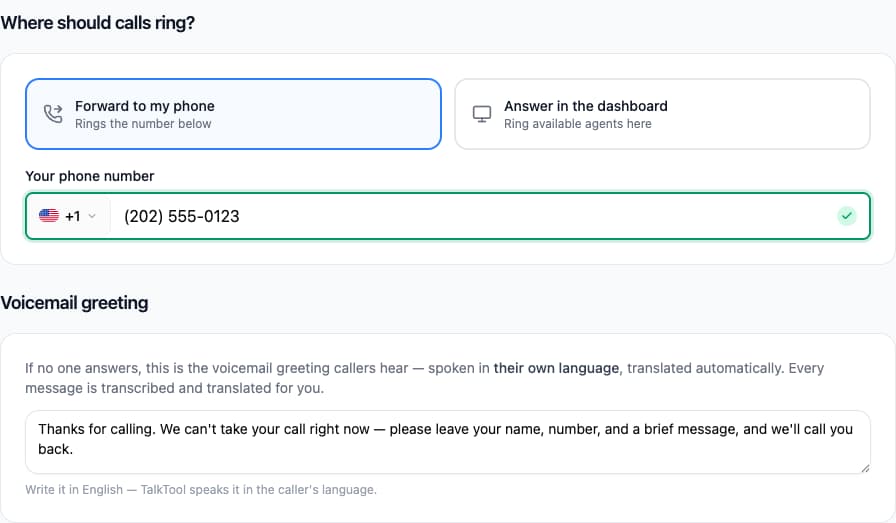
Task: Edit the voicemail greeting text area
Action: point(447,442)
